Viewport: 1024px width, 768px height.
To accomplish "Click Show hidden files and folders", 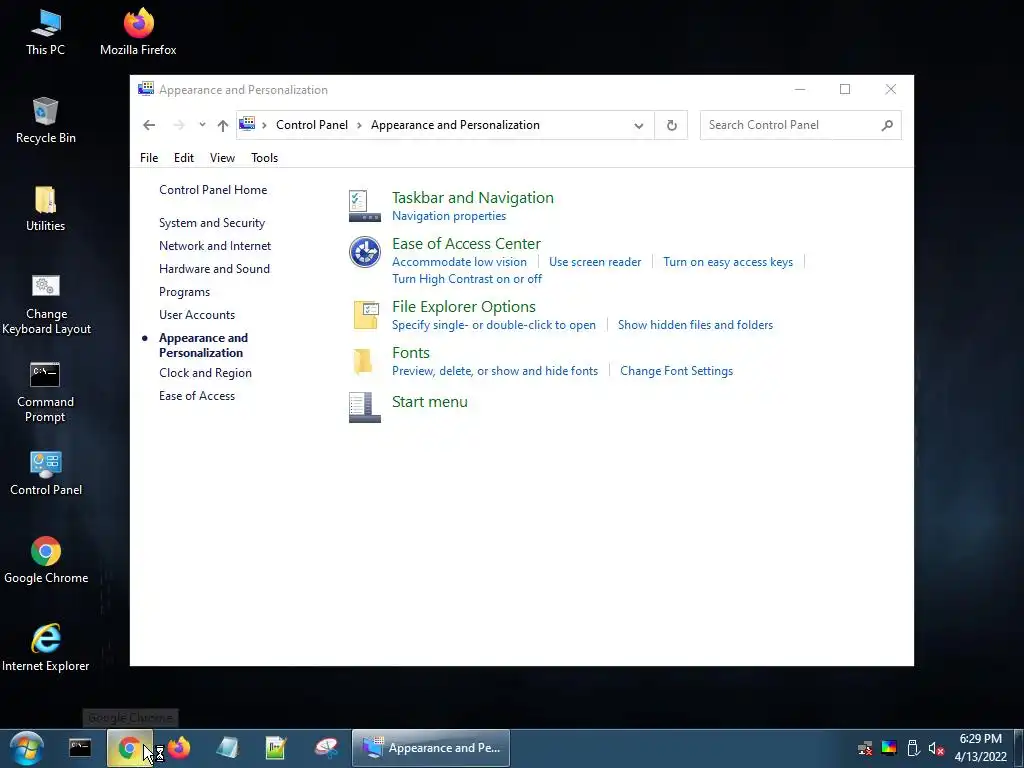I will (x=696, y=325).
